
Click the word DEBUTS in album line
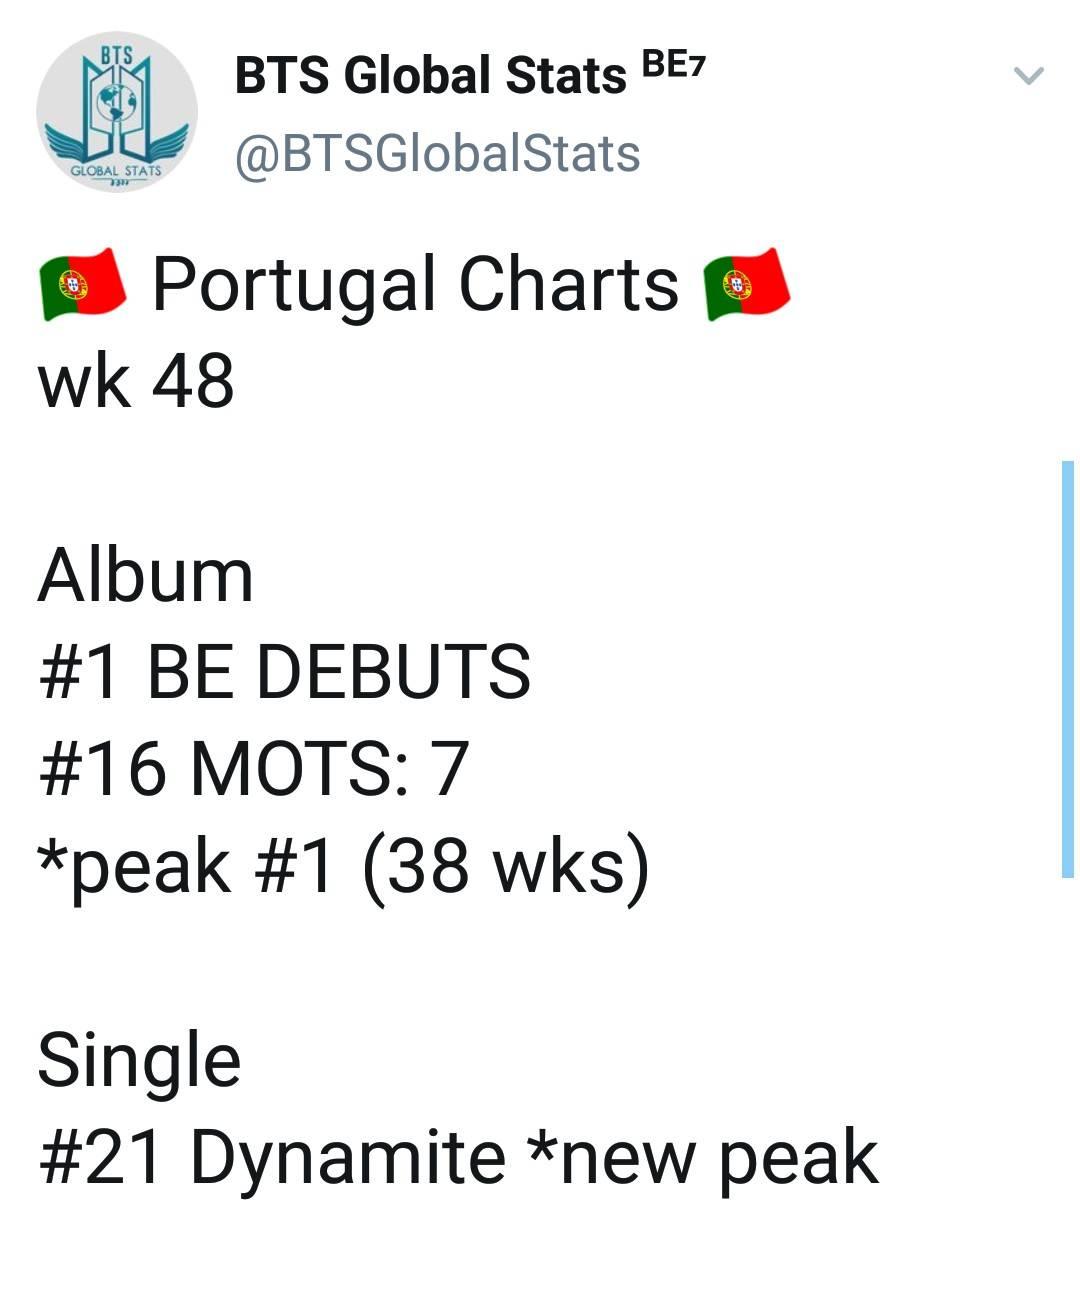394,672
